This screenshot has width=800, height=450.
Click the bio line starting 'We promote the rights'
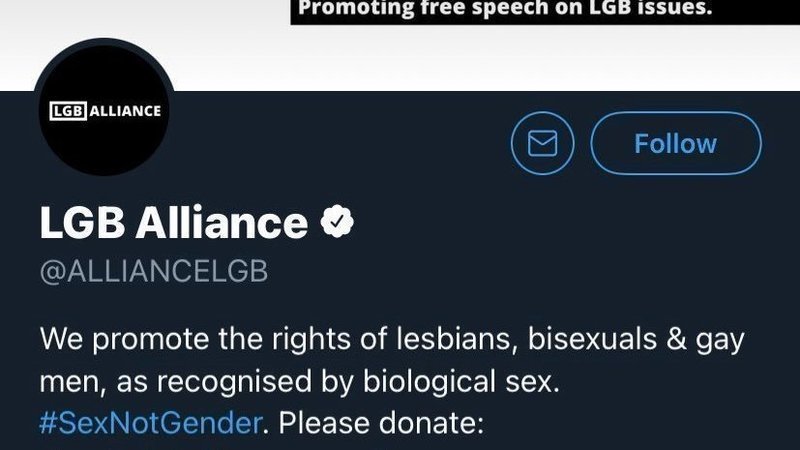[392, 340]
